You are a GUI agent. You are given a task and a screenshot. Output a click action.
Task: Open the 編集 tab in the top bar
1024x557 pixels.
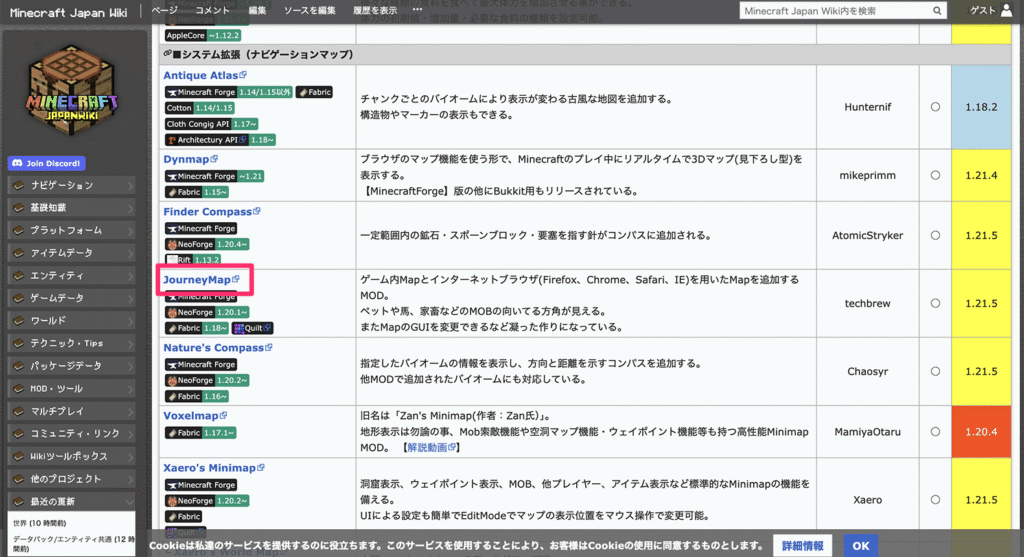[x=257, y=10]
